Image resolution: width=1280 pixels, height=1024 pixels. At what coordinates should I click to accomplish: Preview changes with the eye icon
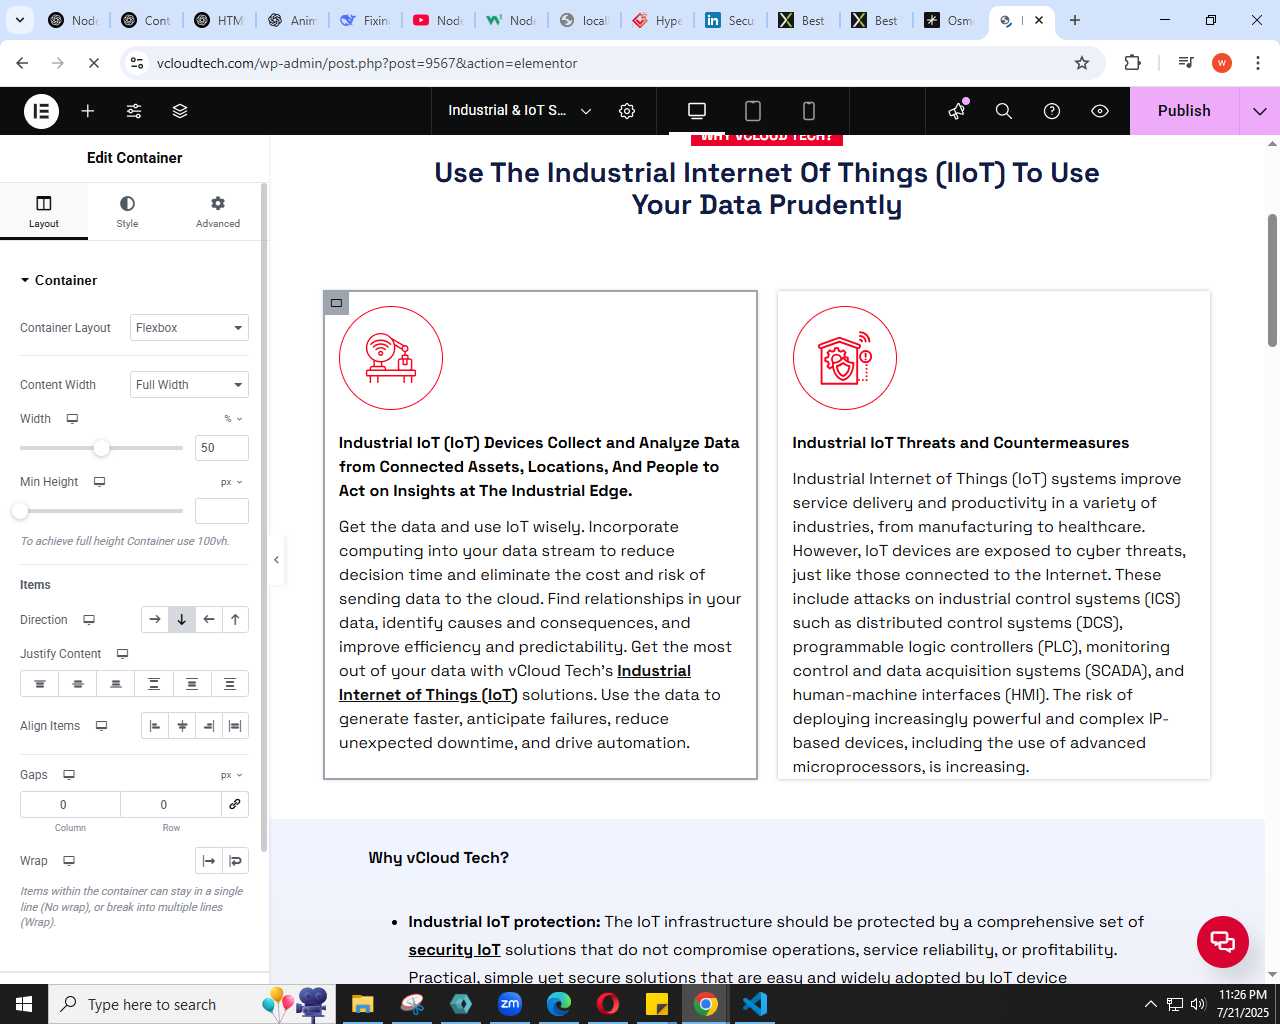coord(1100,111)
